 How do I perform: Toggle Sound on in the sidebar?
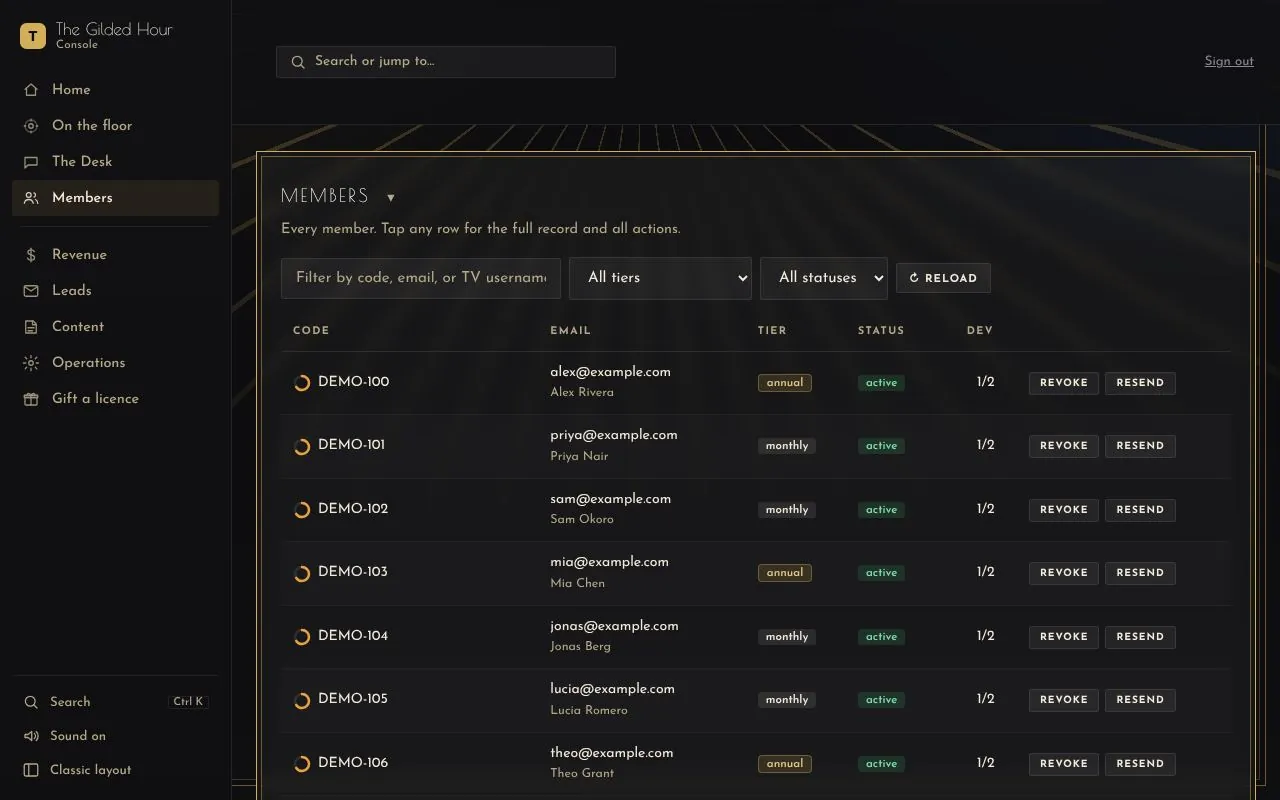pyautogui.click(x=115, y=736)
